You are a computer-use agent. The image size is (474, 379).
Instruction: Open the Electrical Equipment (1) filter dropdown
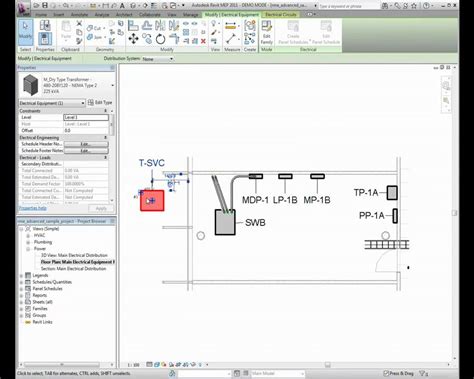pyautogui.click(x=52, y=103)
